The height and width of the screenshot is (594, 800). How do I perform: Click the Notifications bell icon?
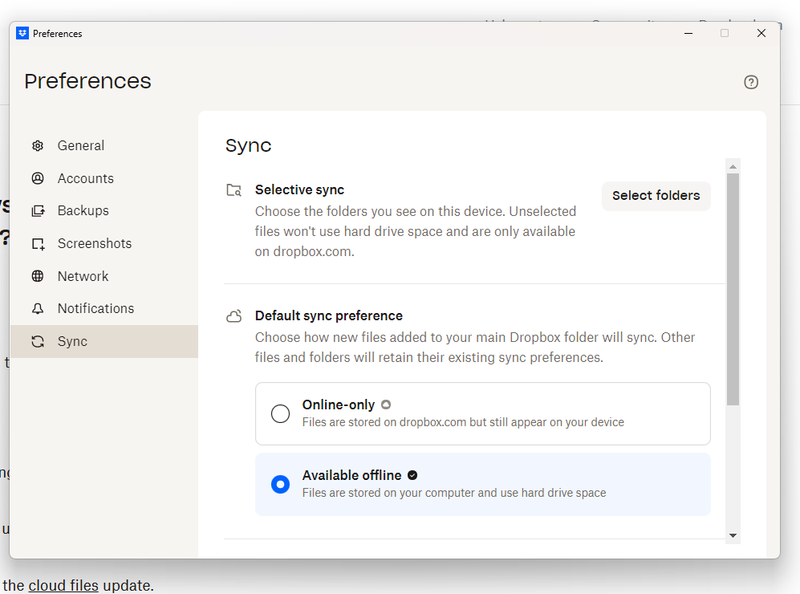(38, 309)
